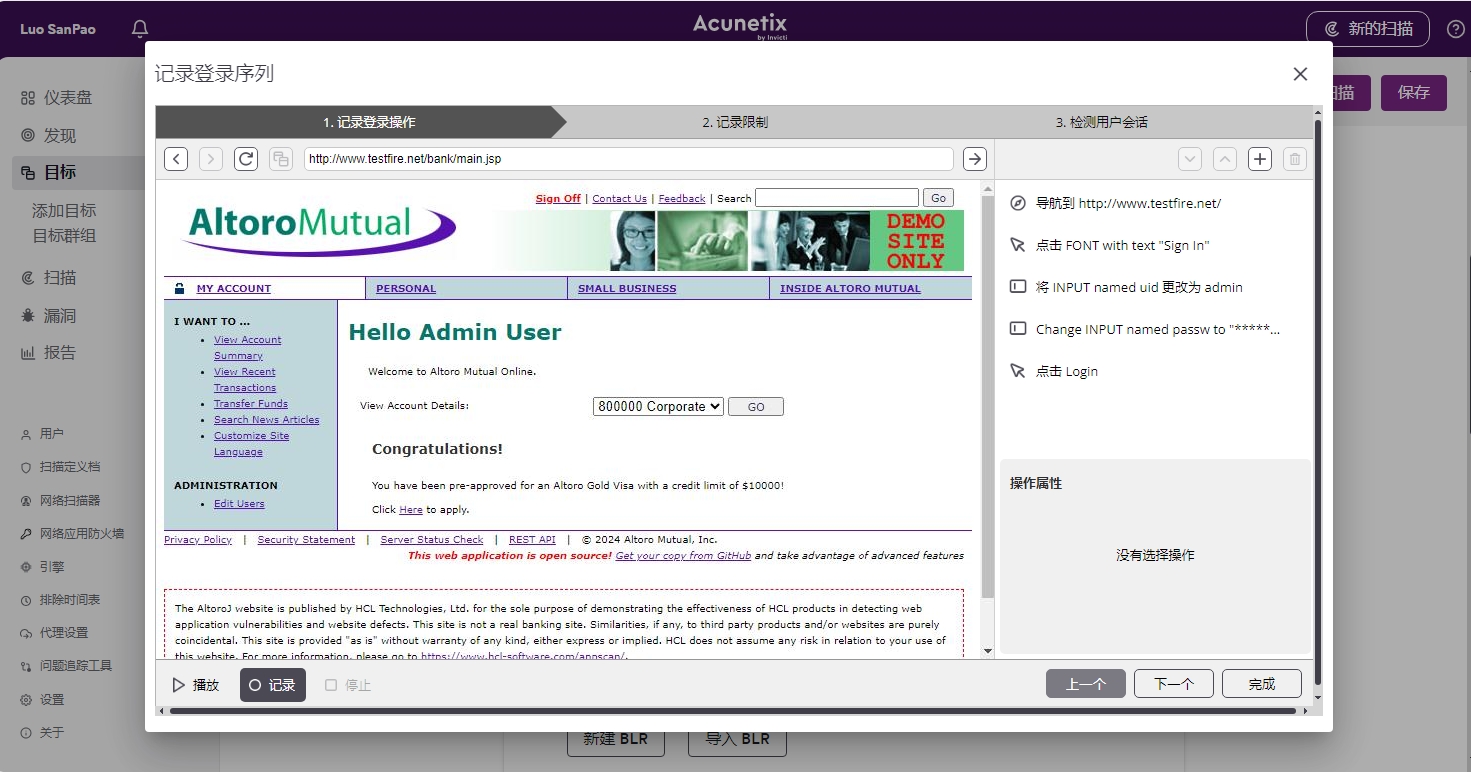1471x772 pixels.
Task: Click the 保存 save button
Action: (x=1414, y=93)
